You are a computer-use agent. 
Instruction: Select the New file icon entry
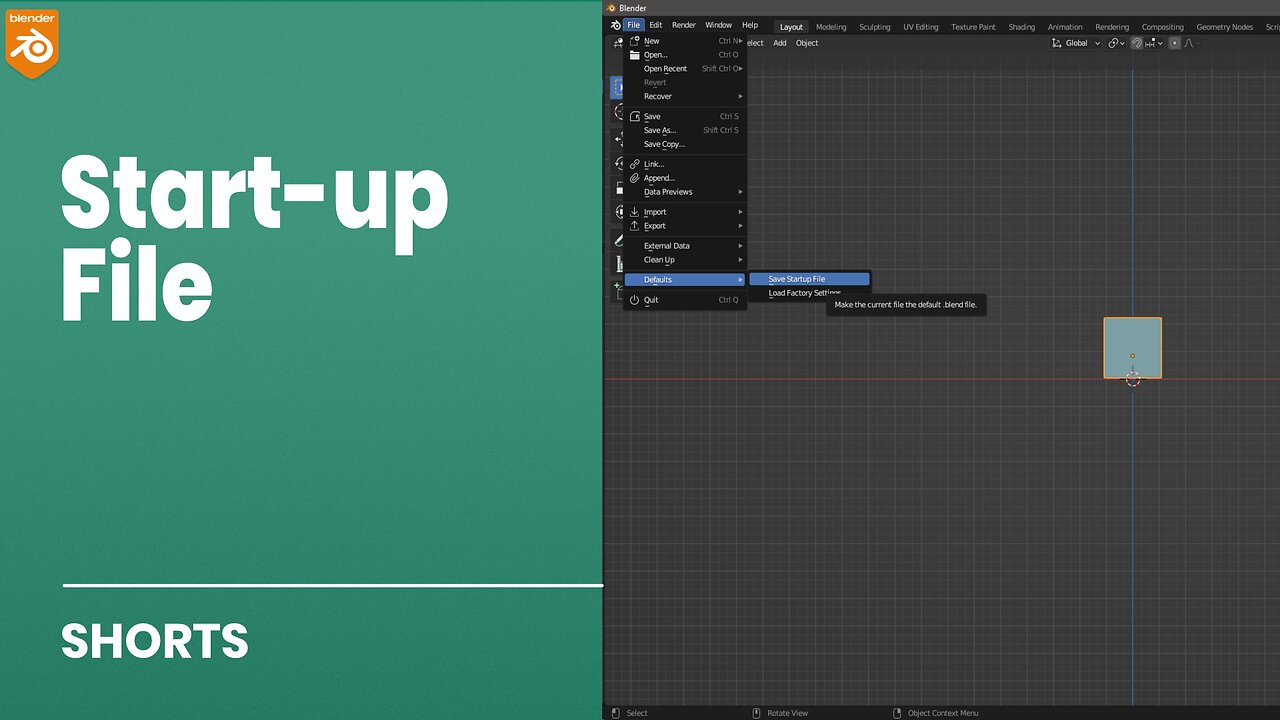pos(634,41)
